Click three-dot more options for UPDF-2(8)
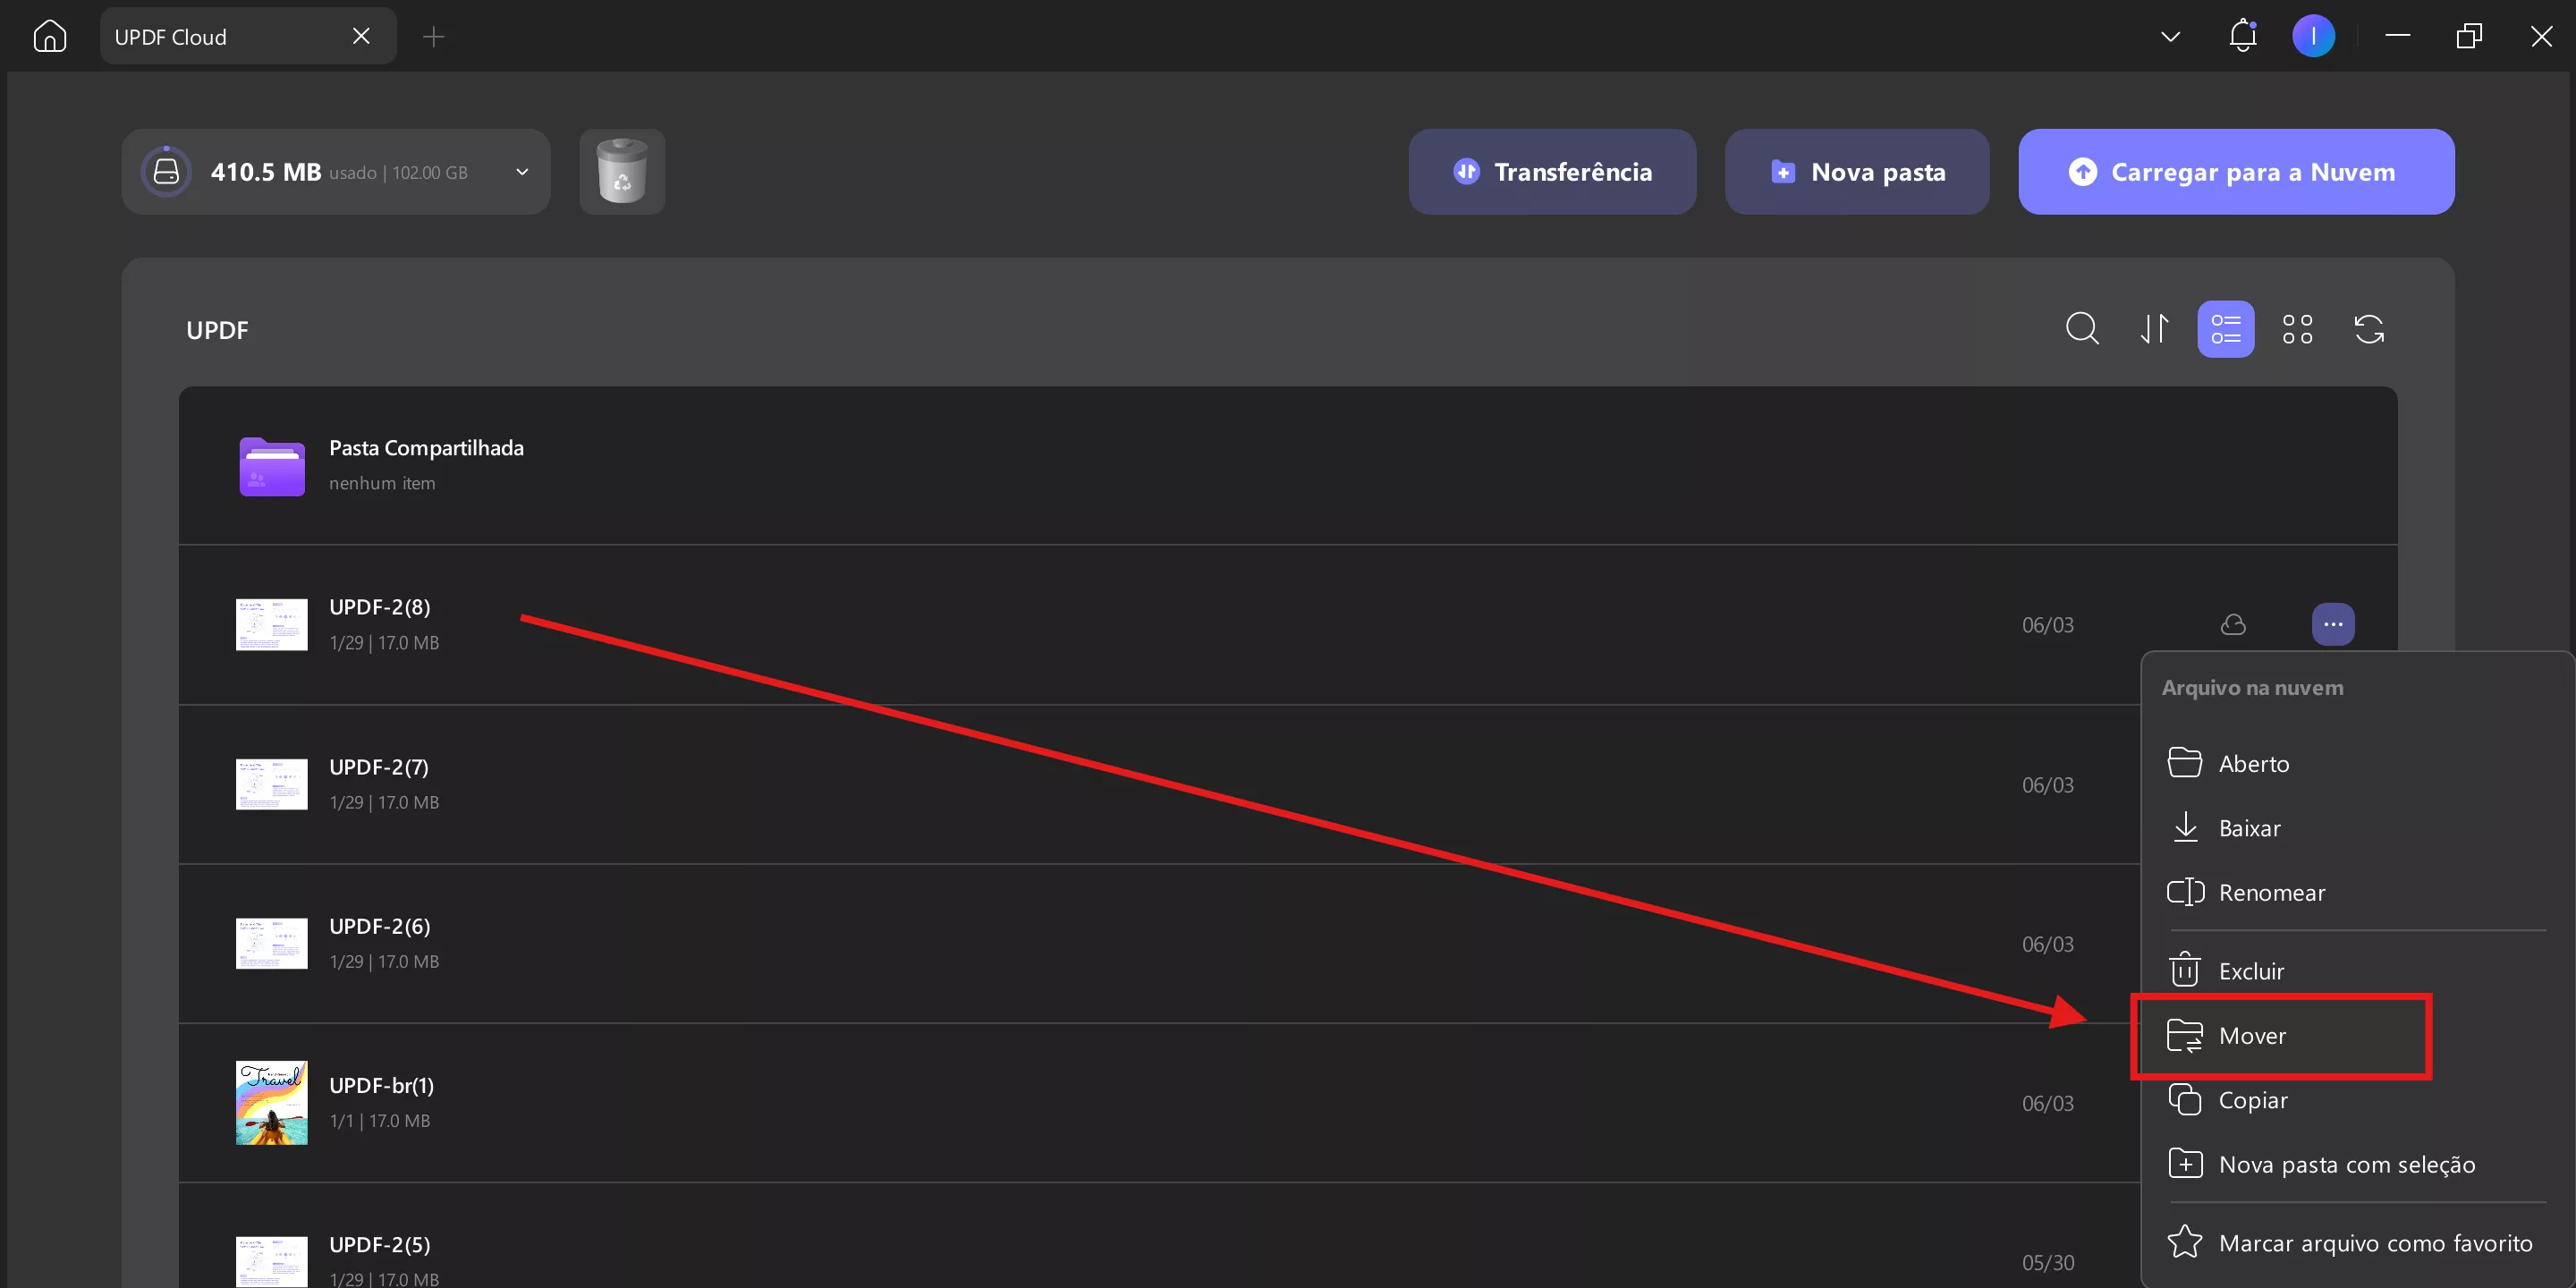Viewport: 2576px width, 1288px height. click(x=2333, y=624)
